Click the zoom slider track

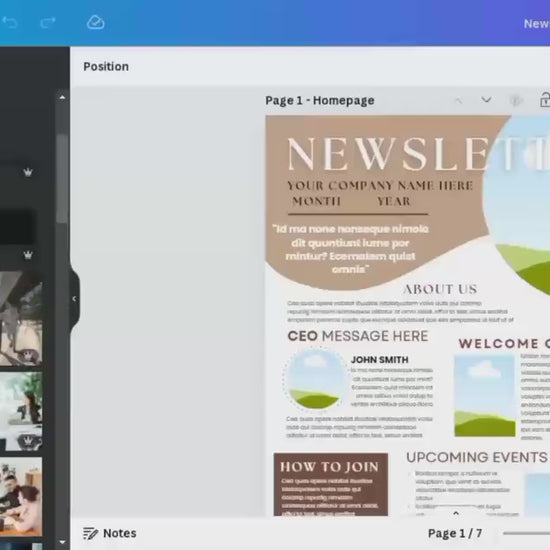point(526,534)
